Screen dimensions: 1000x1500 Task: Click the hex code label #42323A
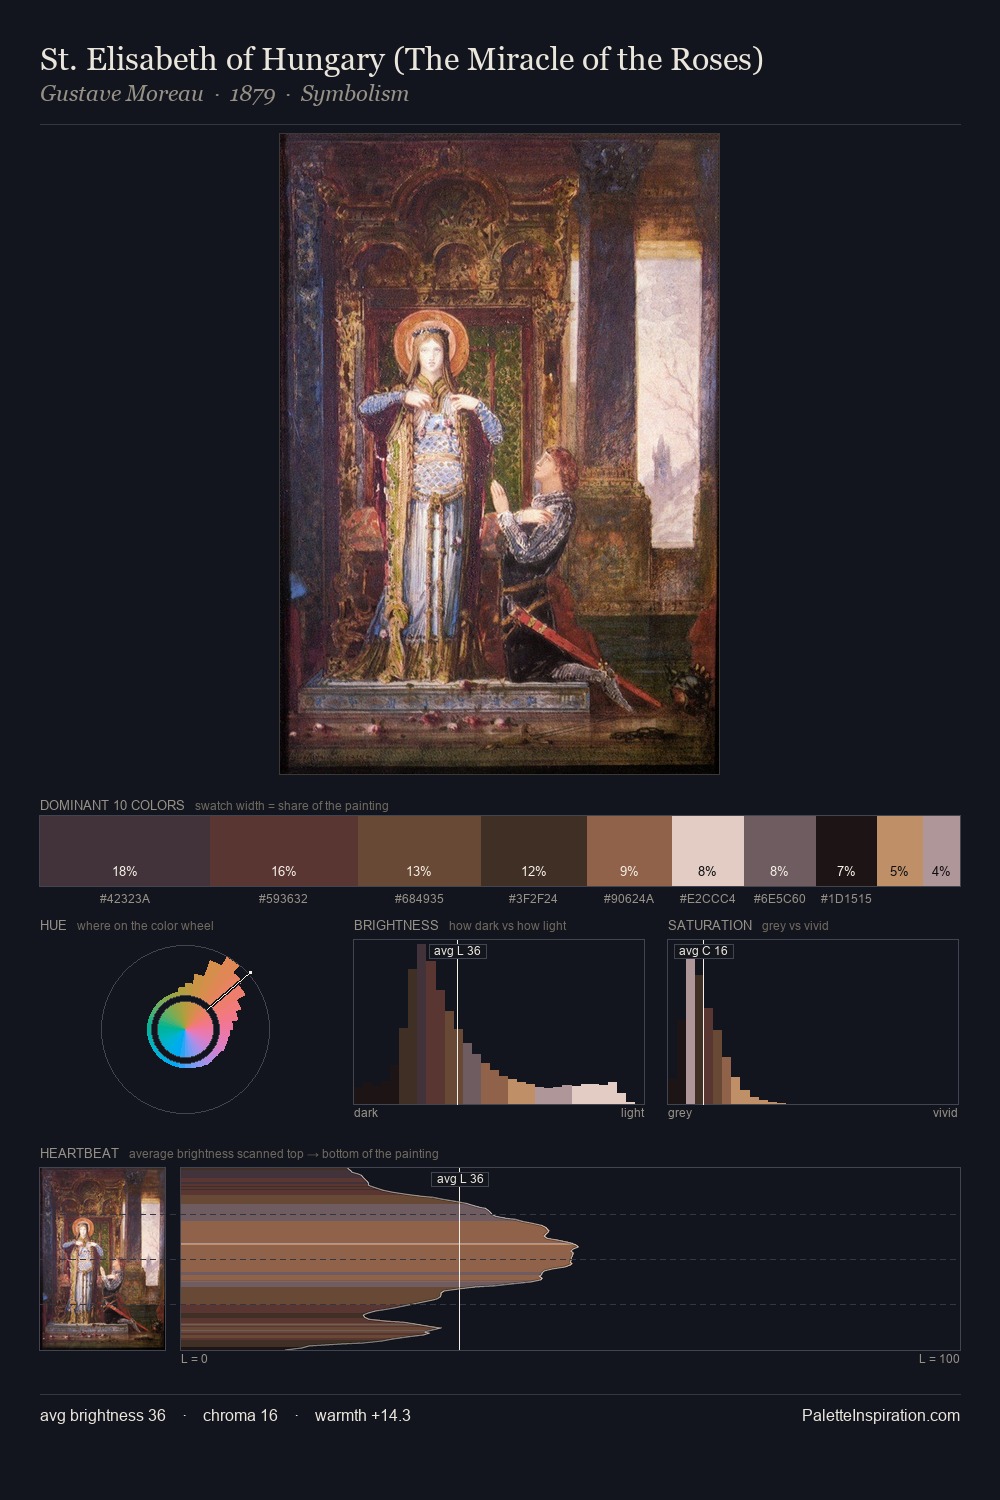(125, 899)
